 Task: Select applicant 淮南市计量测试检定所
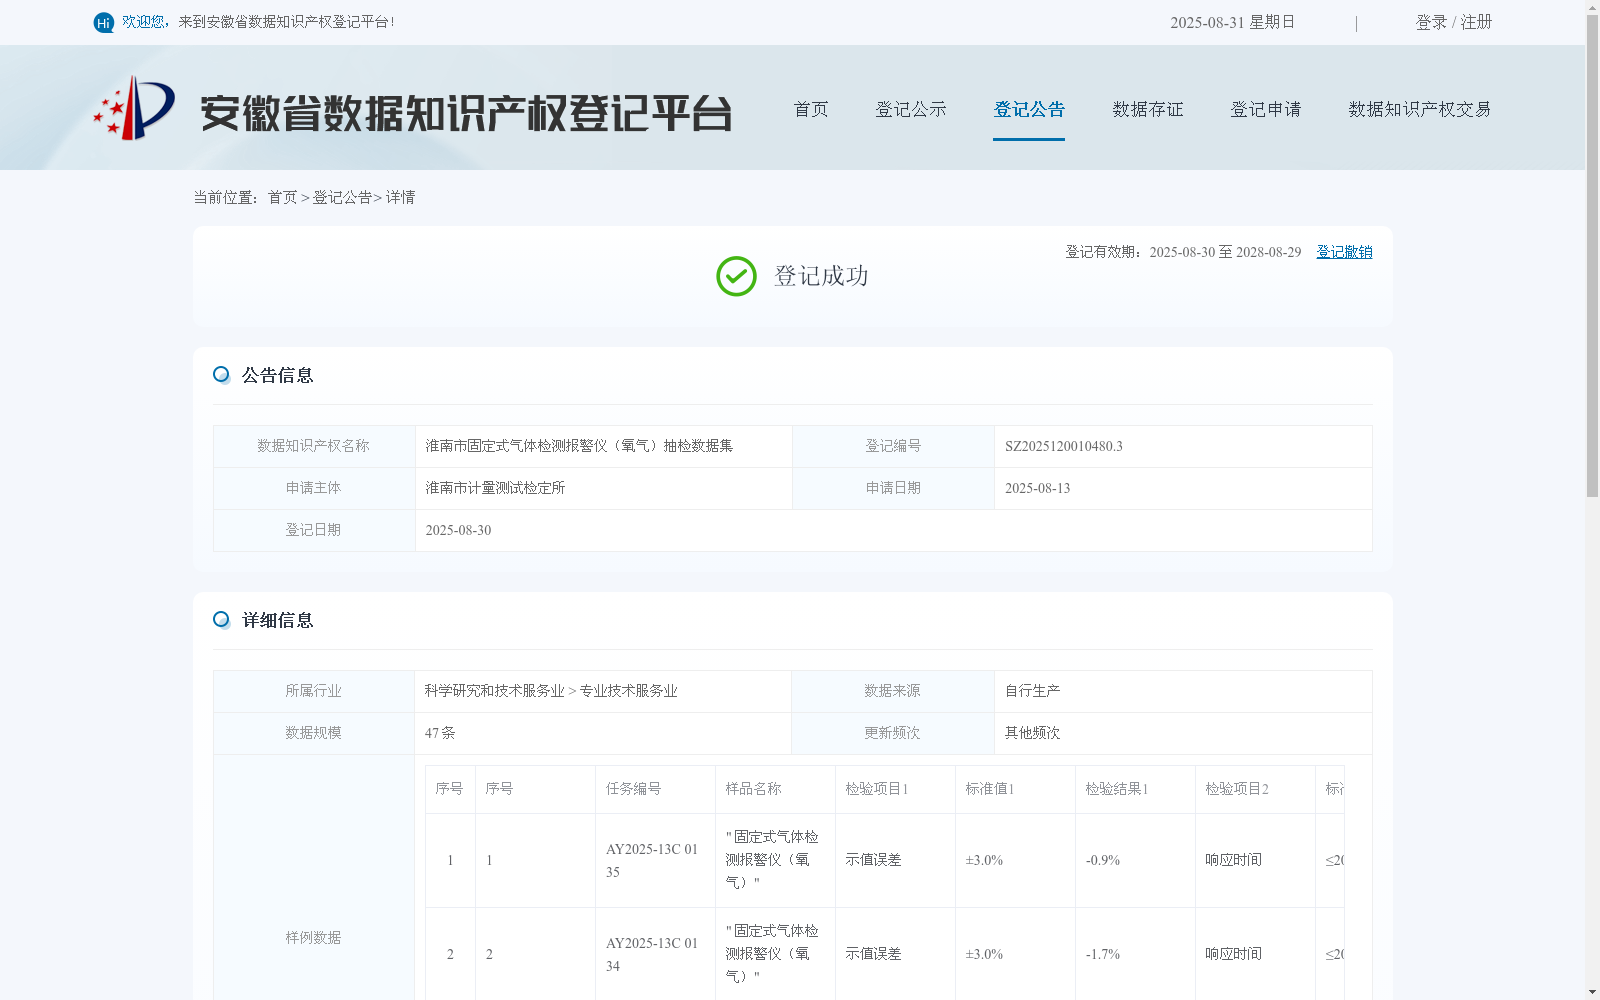(495, 488)
